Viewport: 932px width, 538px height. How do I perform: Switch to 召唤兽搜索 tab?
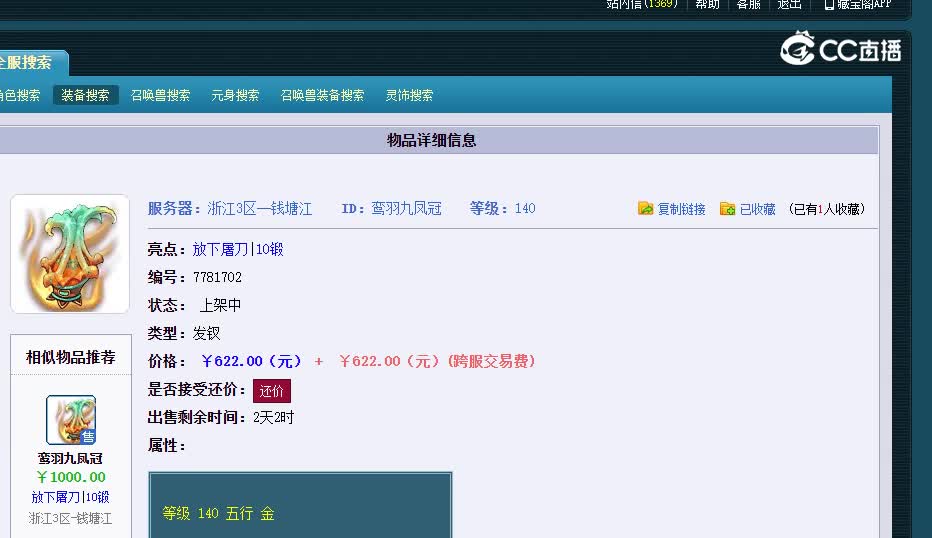click(160, 95)
